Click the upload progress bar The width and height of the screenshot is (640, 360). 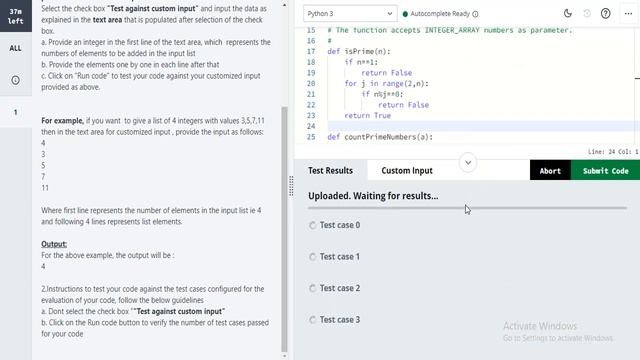pyautogui.click(x=467, y=208)
